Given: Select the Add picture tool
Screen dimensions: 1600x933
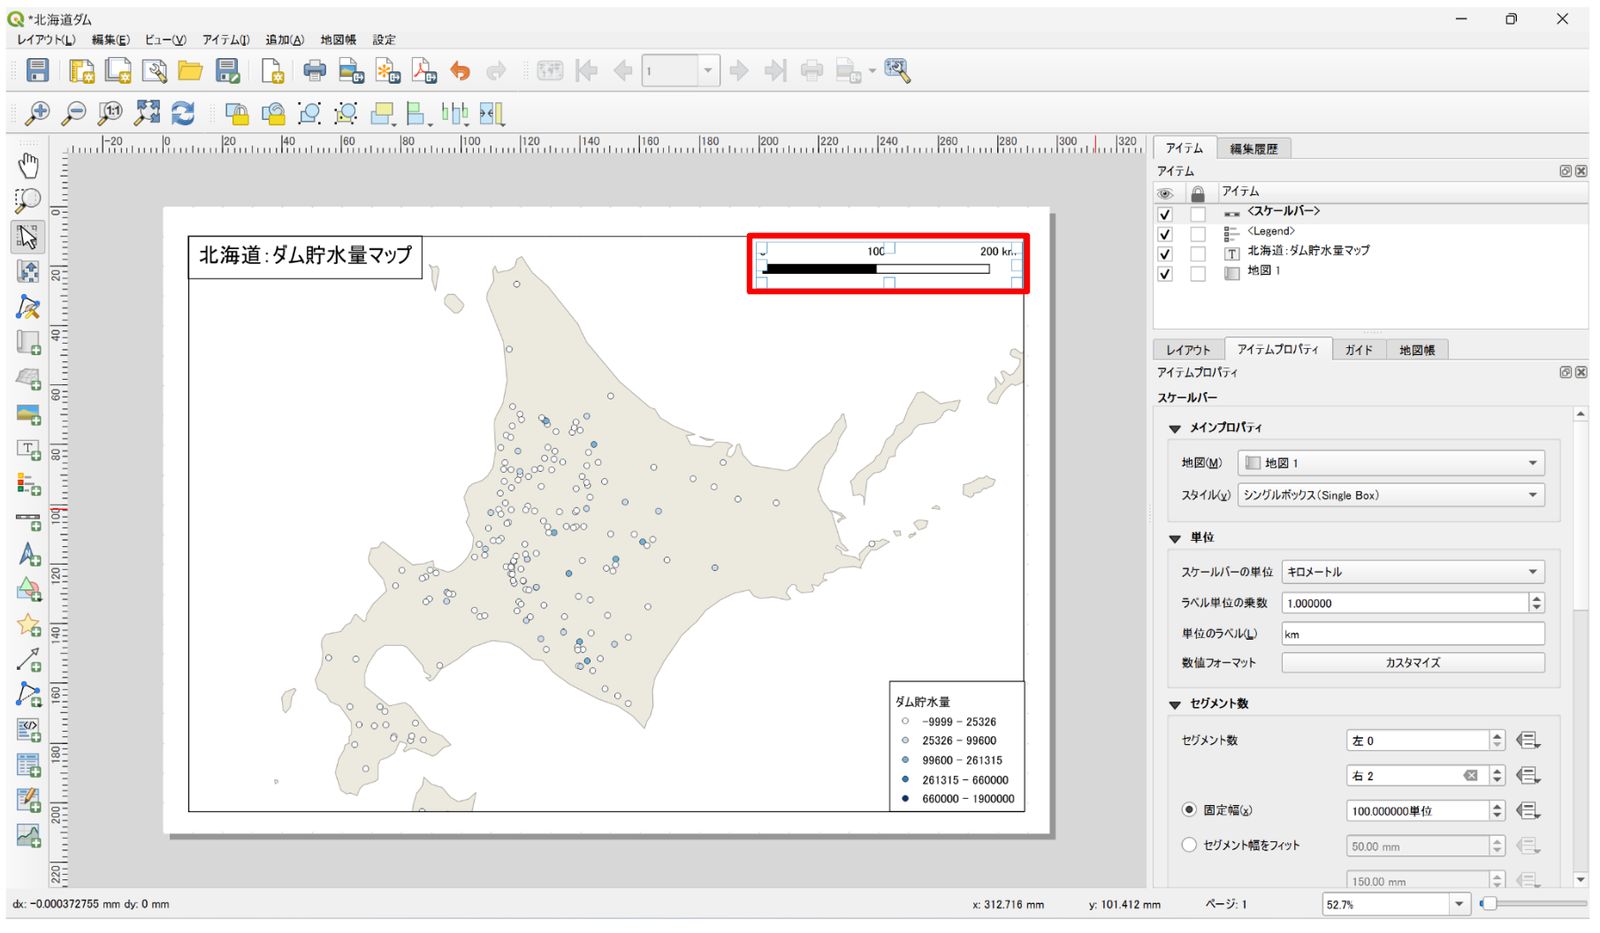Looking at the screenshot, I should pos(28,414).
